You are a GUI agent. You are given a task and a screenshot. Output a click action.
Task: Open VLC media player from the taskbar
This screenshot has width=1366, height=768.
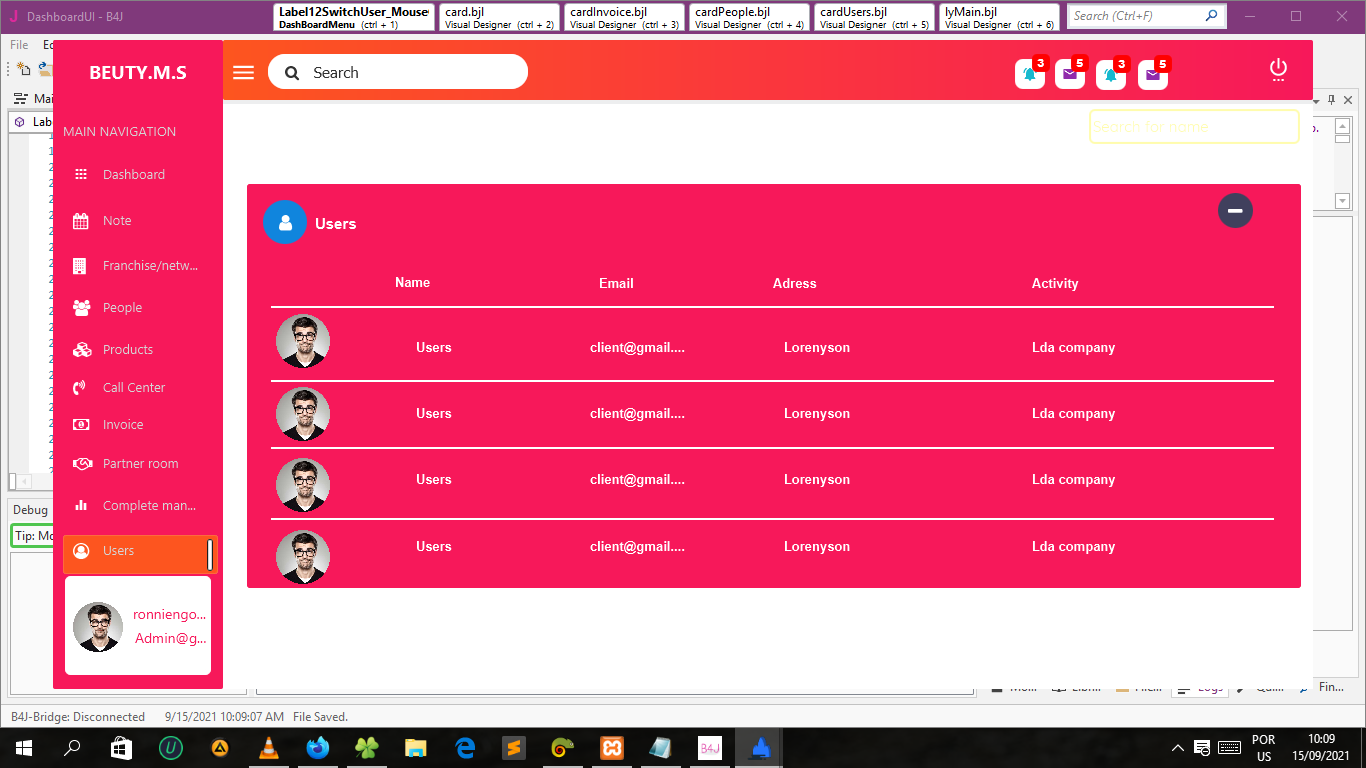coord(269,748)
